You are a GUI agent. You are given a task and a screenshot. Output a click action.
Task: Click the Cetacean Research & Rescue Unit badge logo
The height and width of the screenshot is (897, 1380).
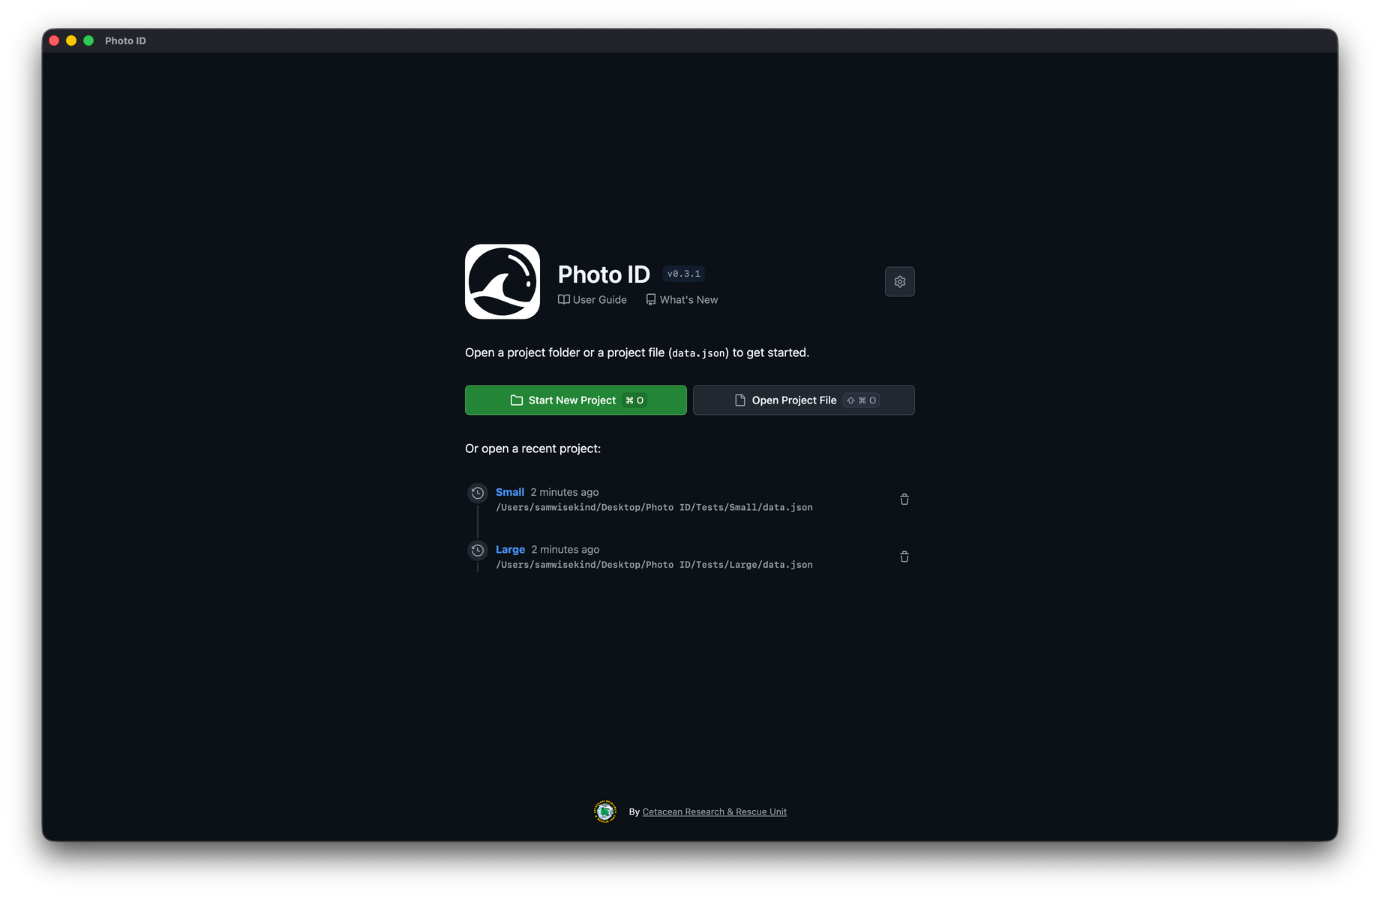tap(605, 811)
